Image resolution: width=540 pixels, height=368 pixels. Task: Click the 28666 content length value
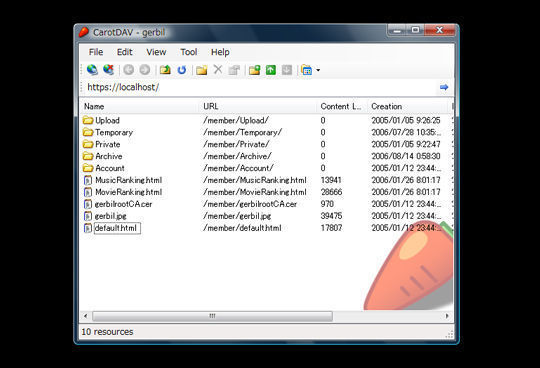331,192
